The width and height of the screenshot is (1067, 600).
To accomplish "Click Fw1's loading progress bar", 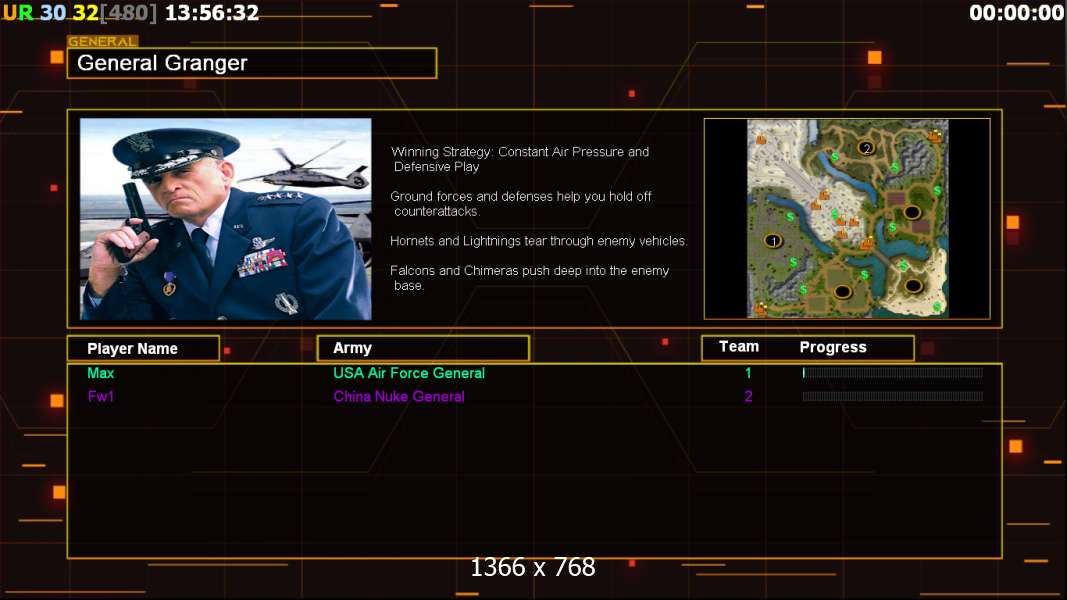I will [x=892, y=396].
